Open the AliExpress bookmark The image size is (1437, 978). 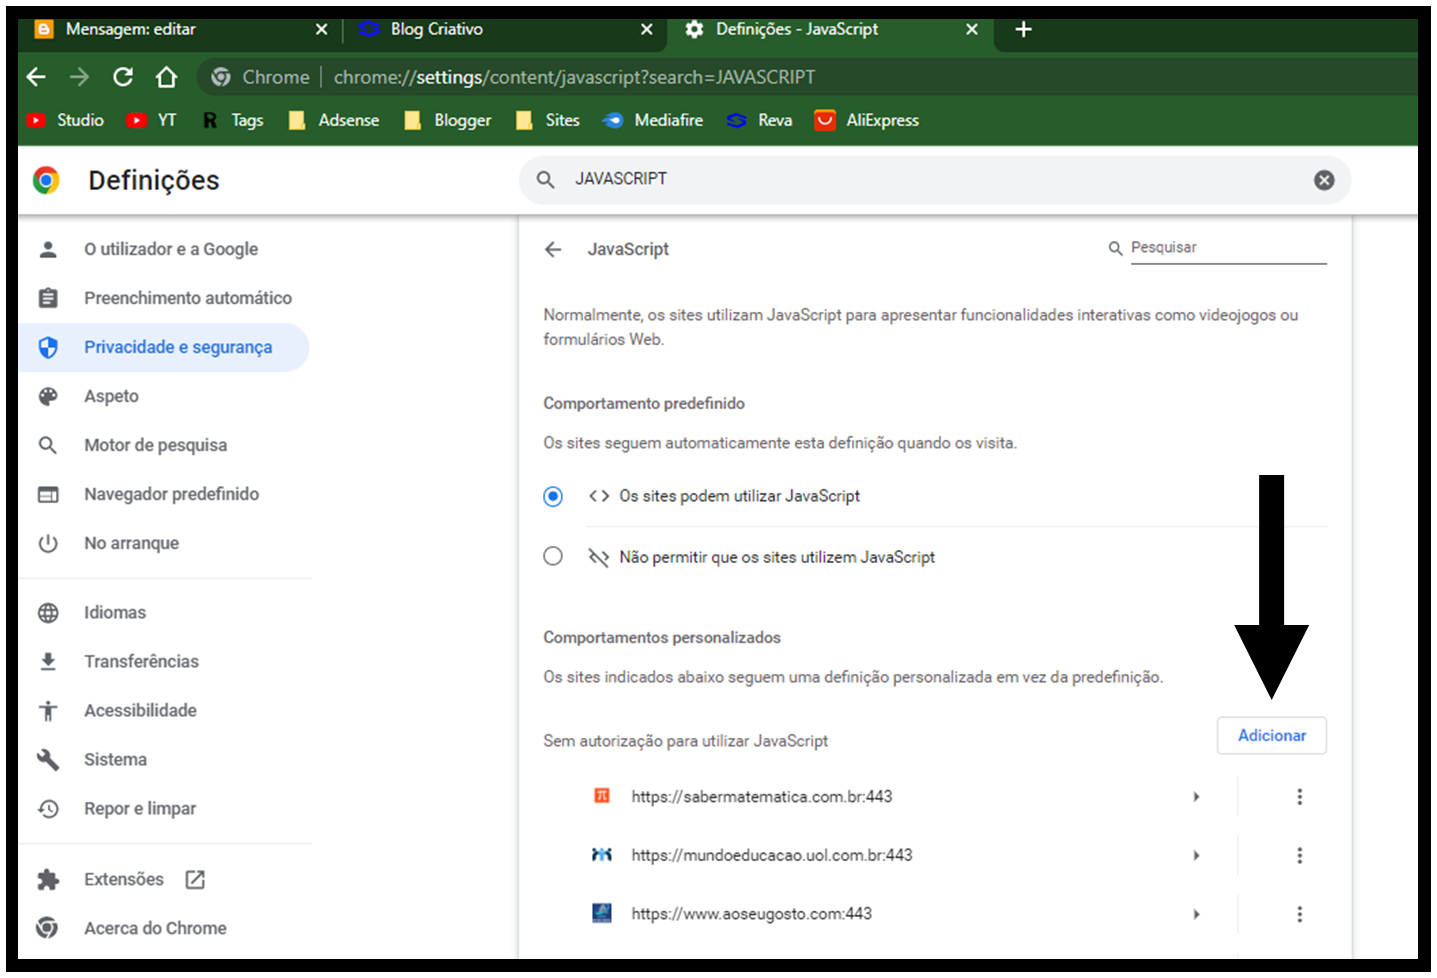(x=867, y=120)
